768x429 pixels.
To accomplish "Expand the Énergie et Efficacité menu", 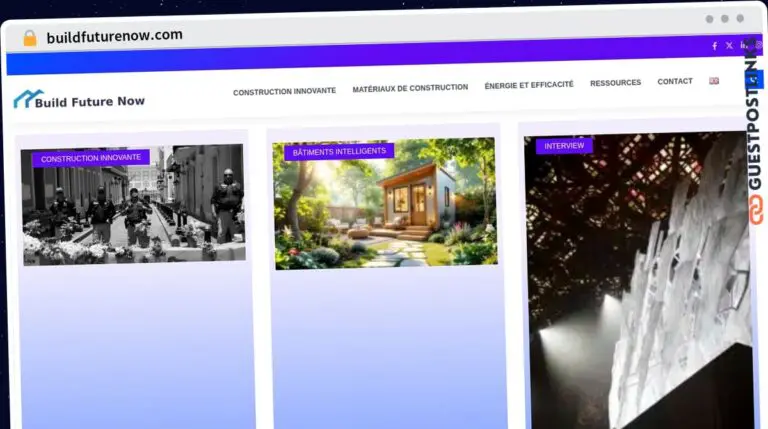I will (x=529, y=85).
